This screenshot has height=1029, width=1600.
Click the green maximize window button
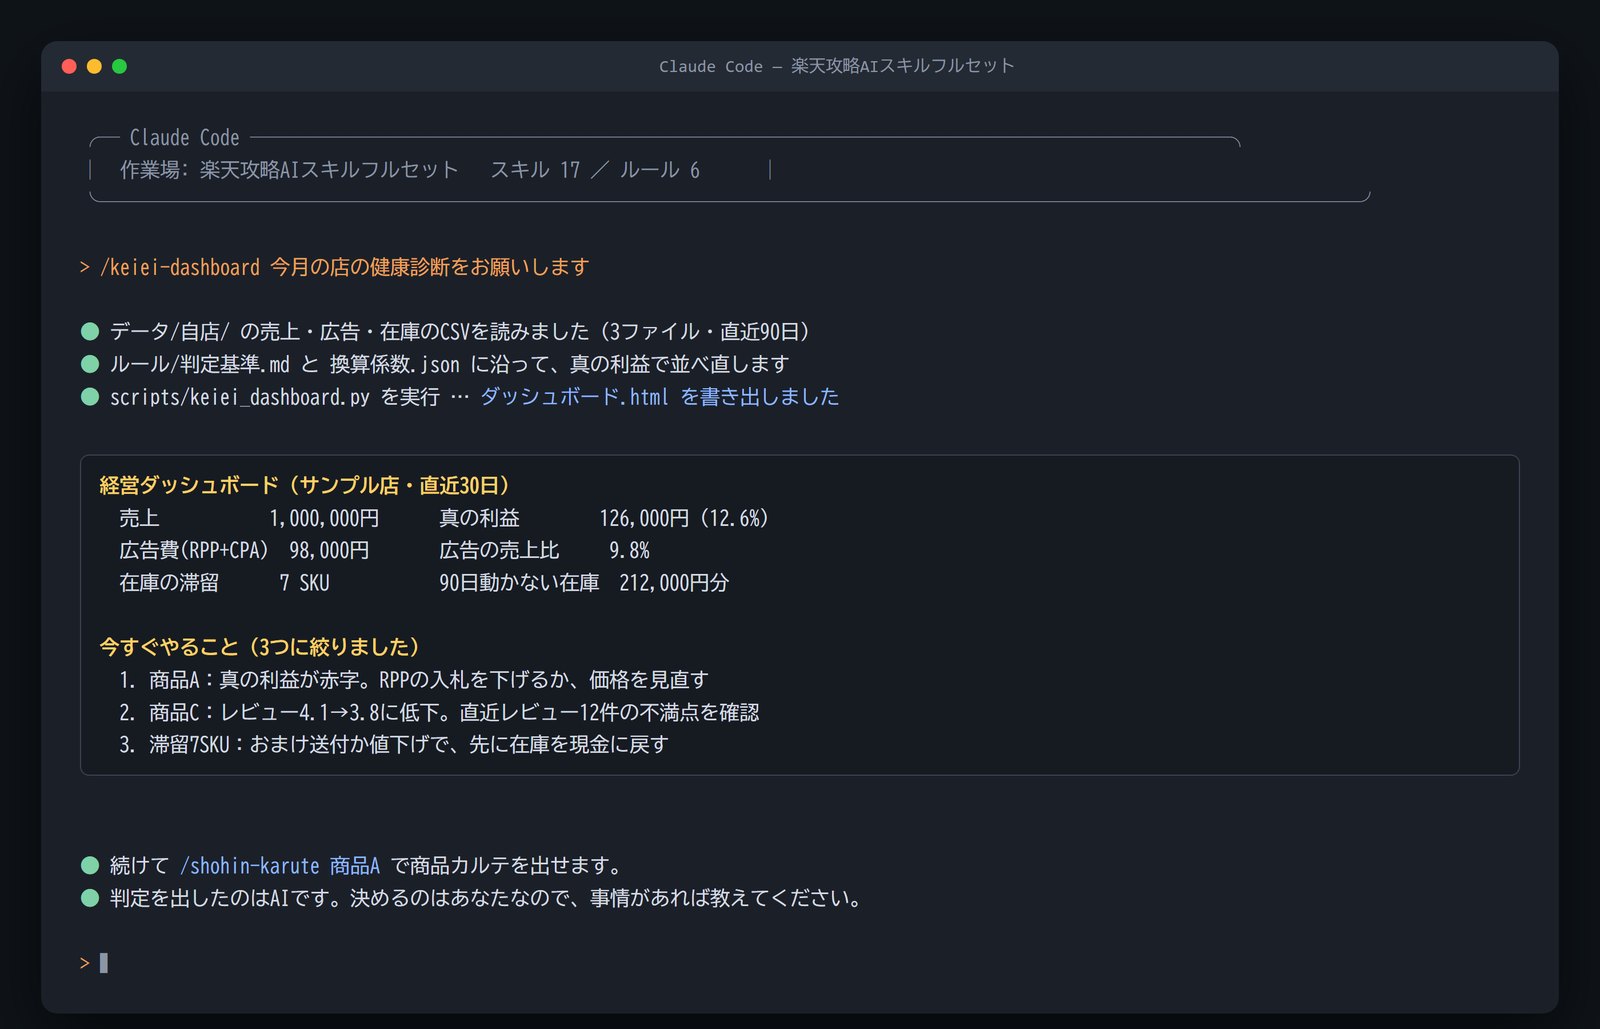(x=119, y=66)
